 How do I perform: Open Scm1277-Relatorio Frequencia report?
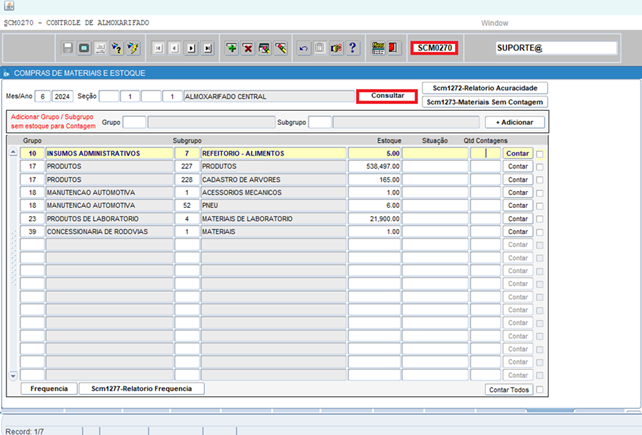click(142, 389)
